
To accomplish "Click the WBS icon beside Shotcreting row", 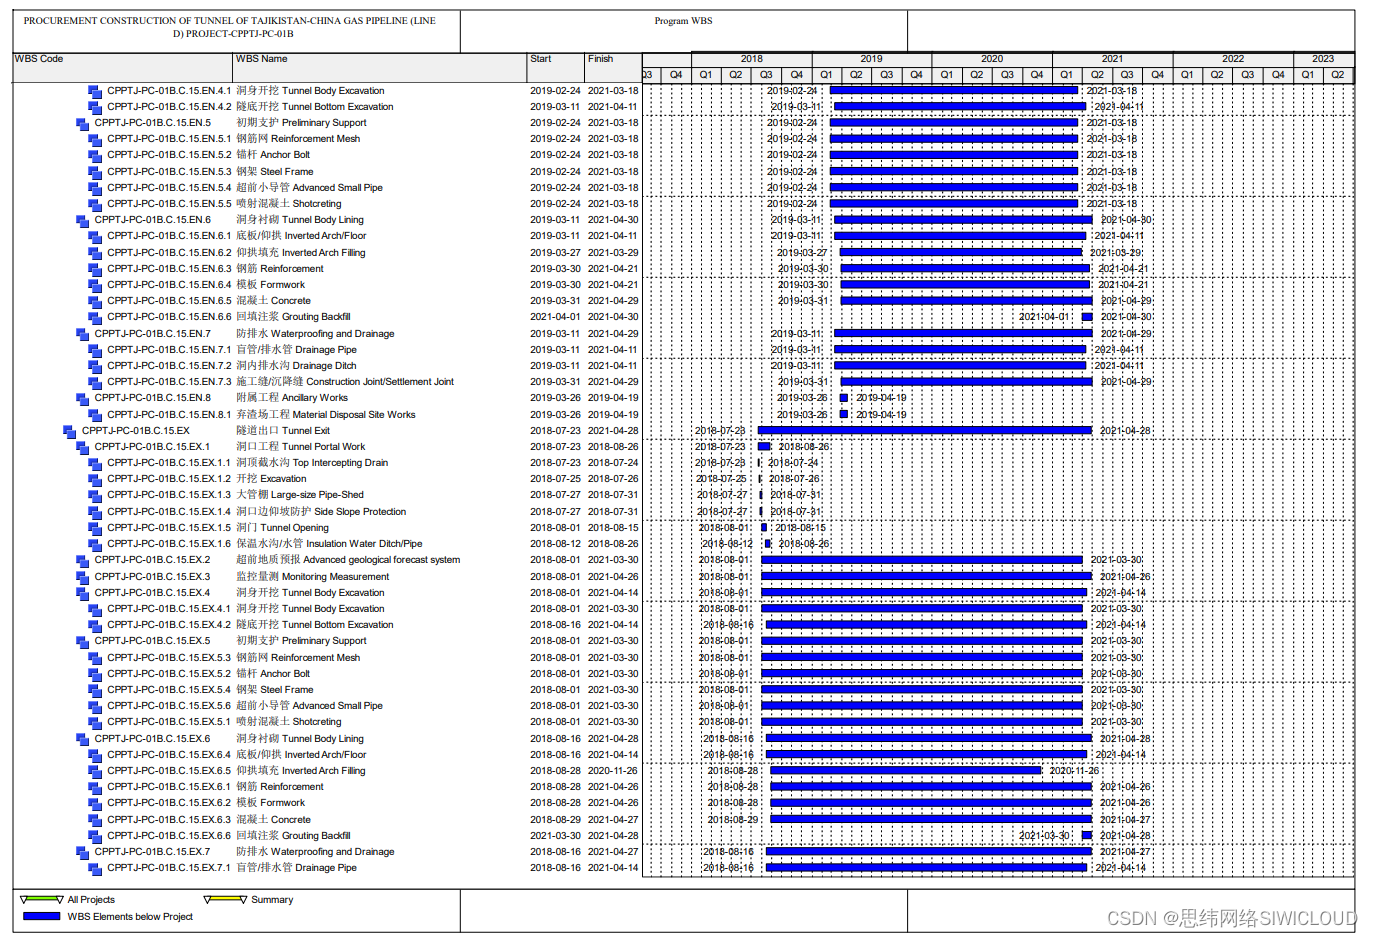I will [93, 204].
